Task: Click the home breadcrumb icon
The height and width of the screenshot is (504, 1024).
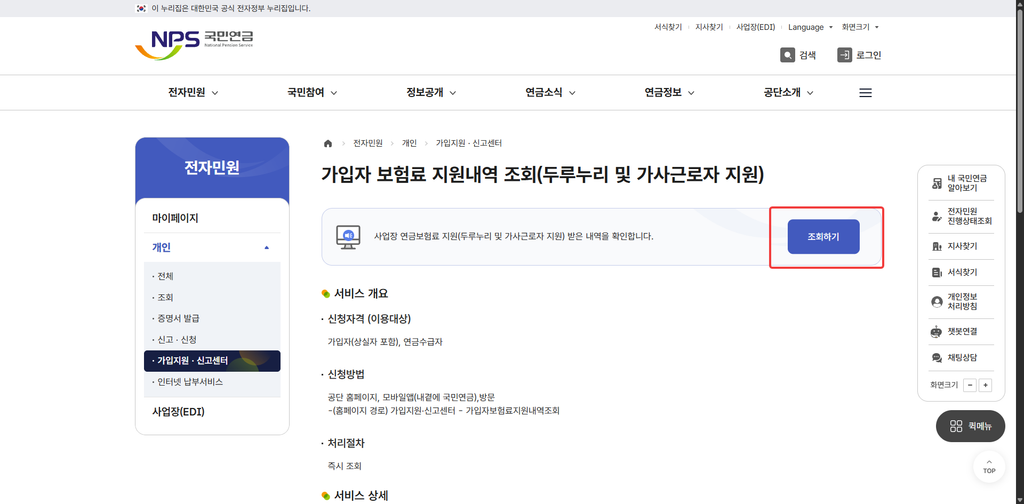Action: click(x=328, y=143)
